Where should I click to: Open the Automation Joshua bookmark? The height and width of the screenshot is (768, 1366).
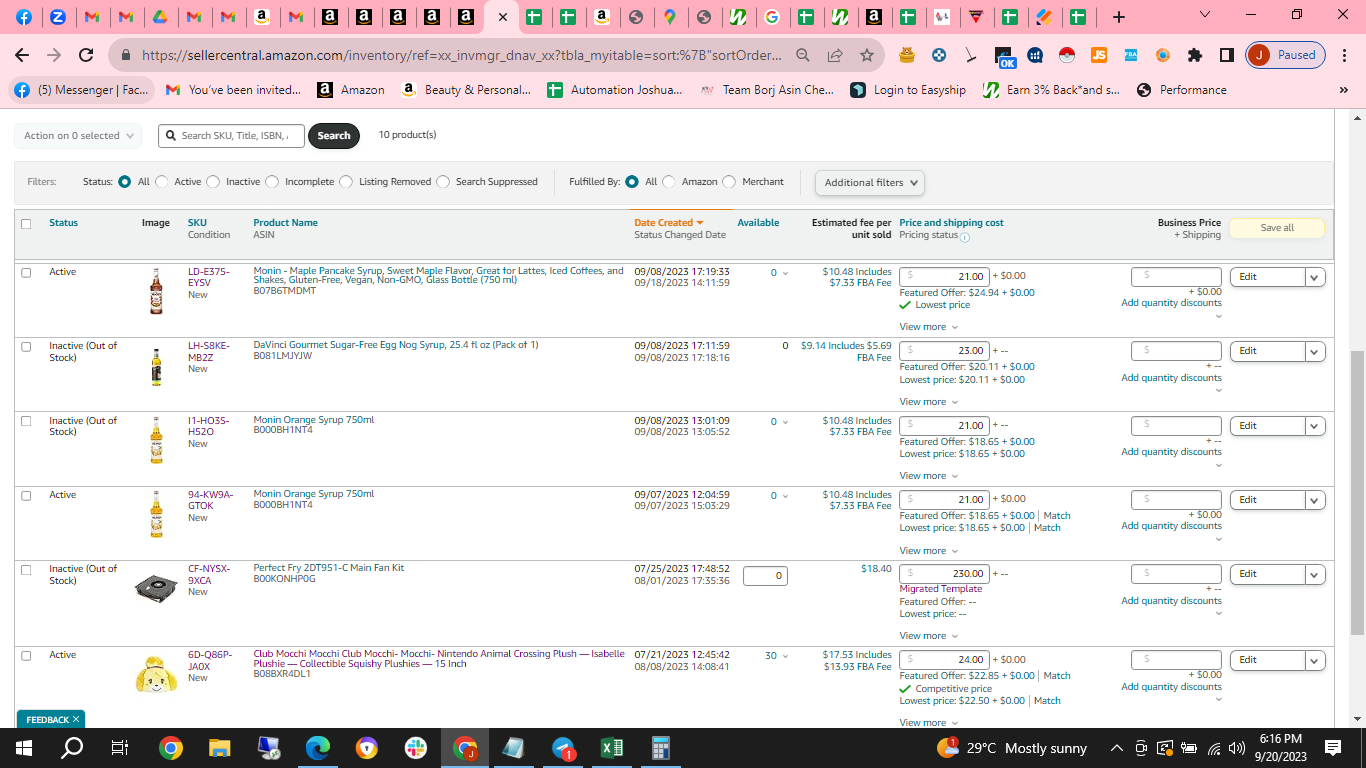(615, 90)
